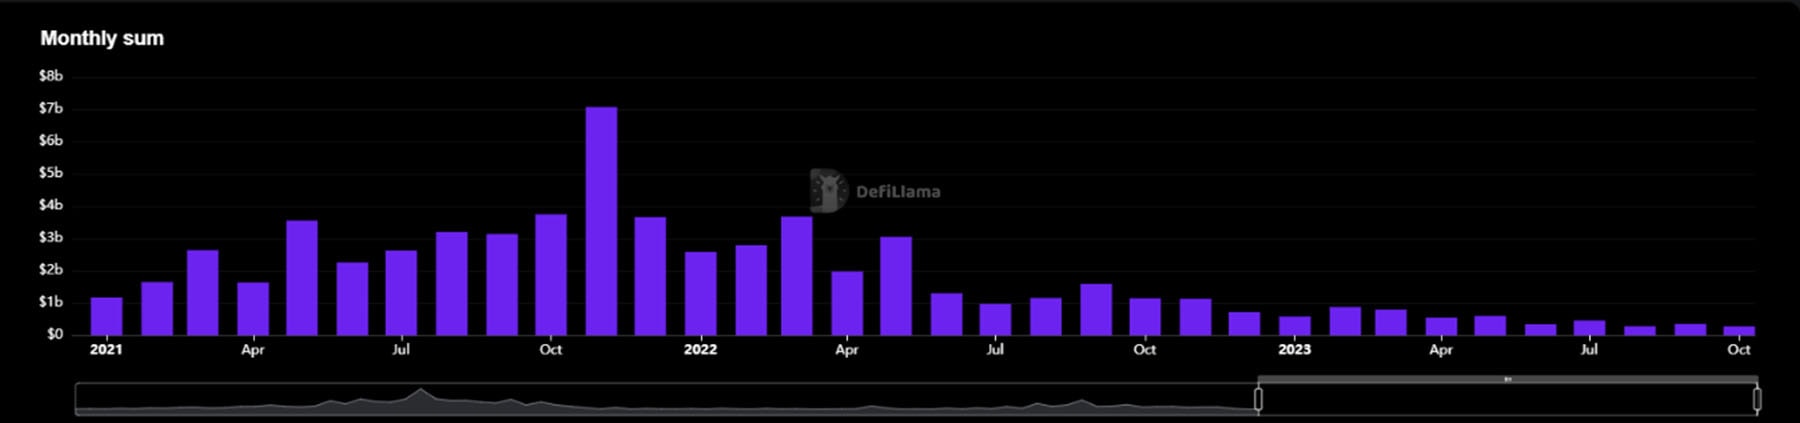Click the peak in the range overview sparkline

pyautogui.click(x=421, y=392)
